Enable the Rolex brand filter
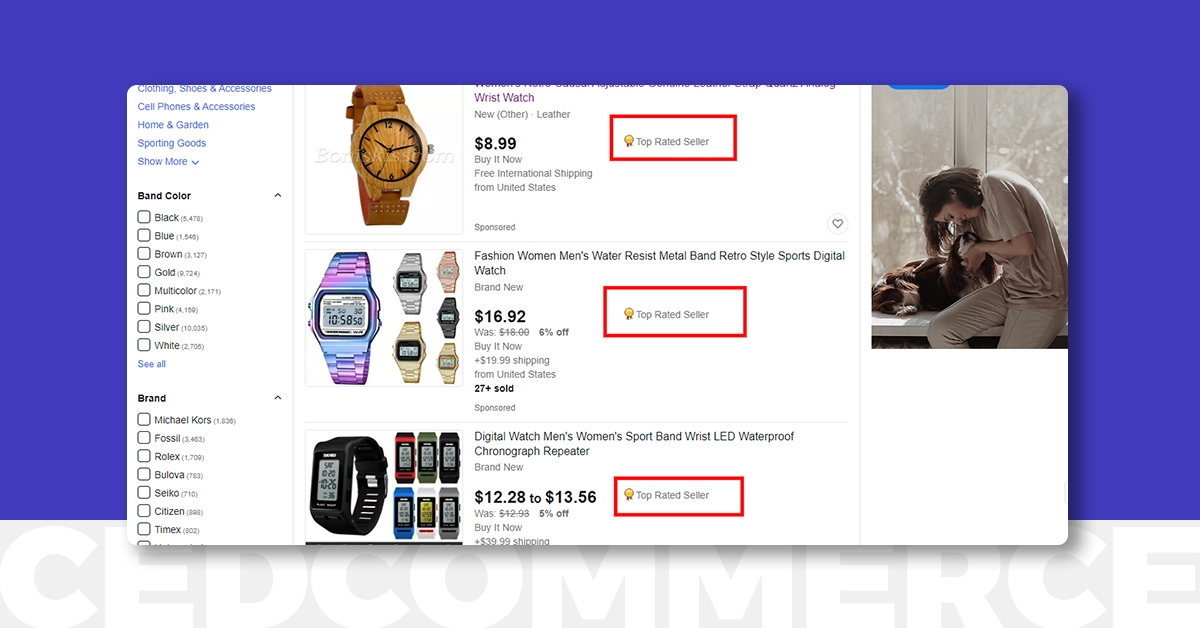 click(x=144, y=456)
